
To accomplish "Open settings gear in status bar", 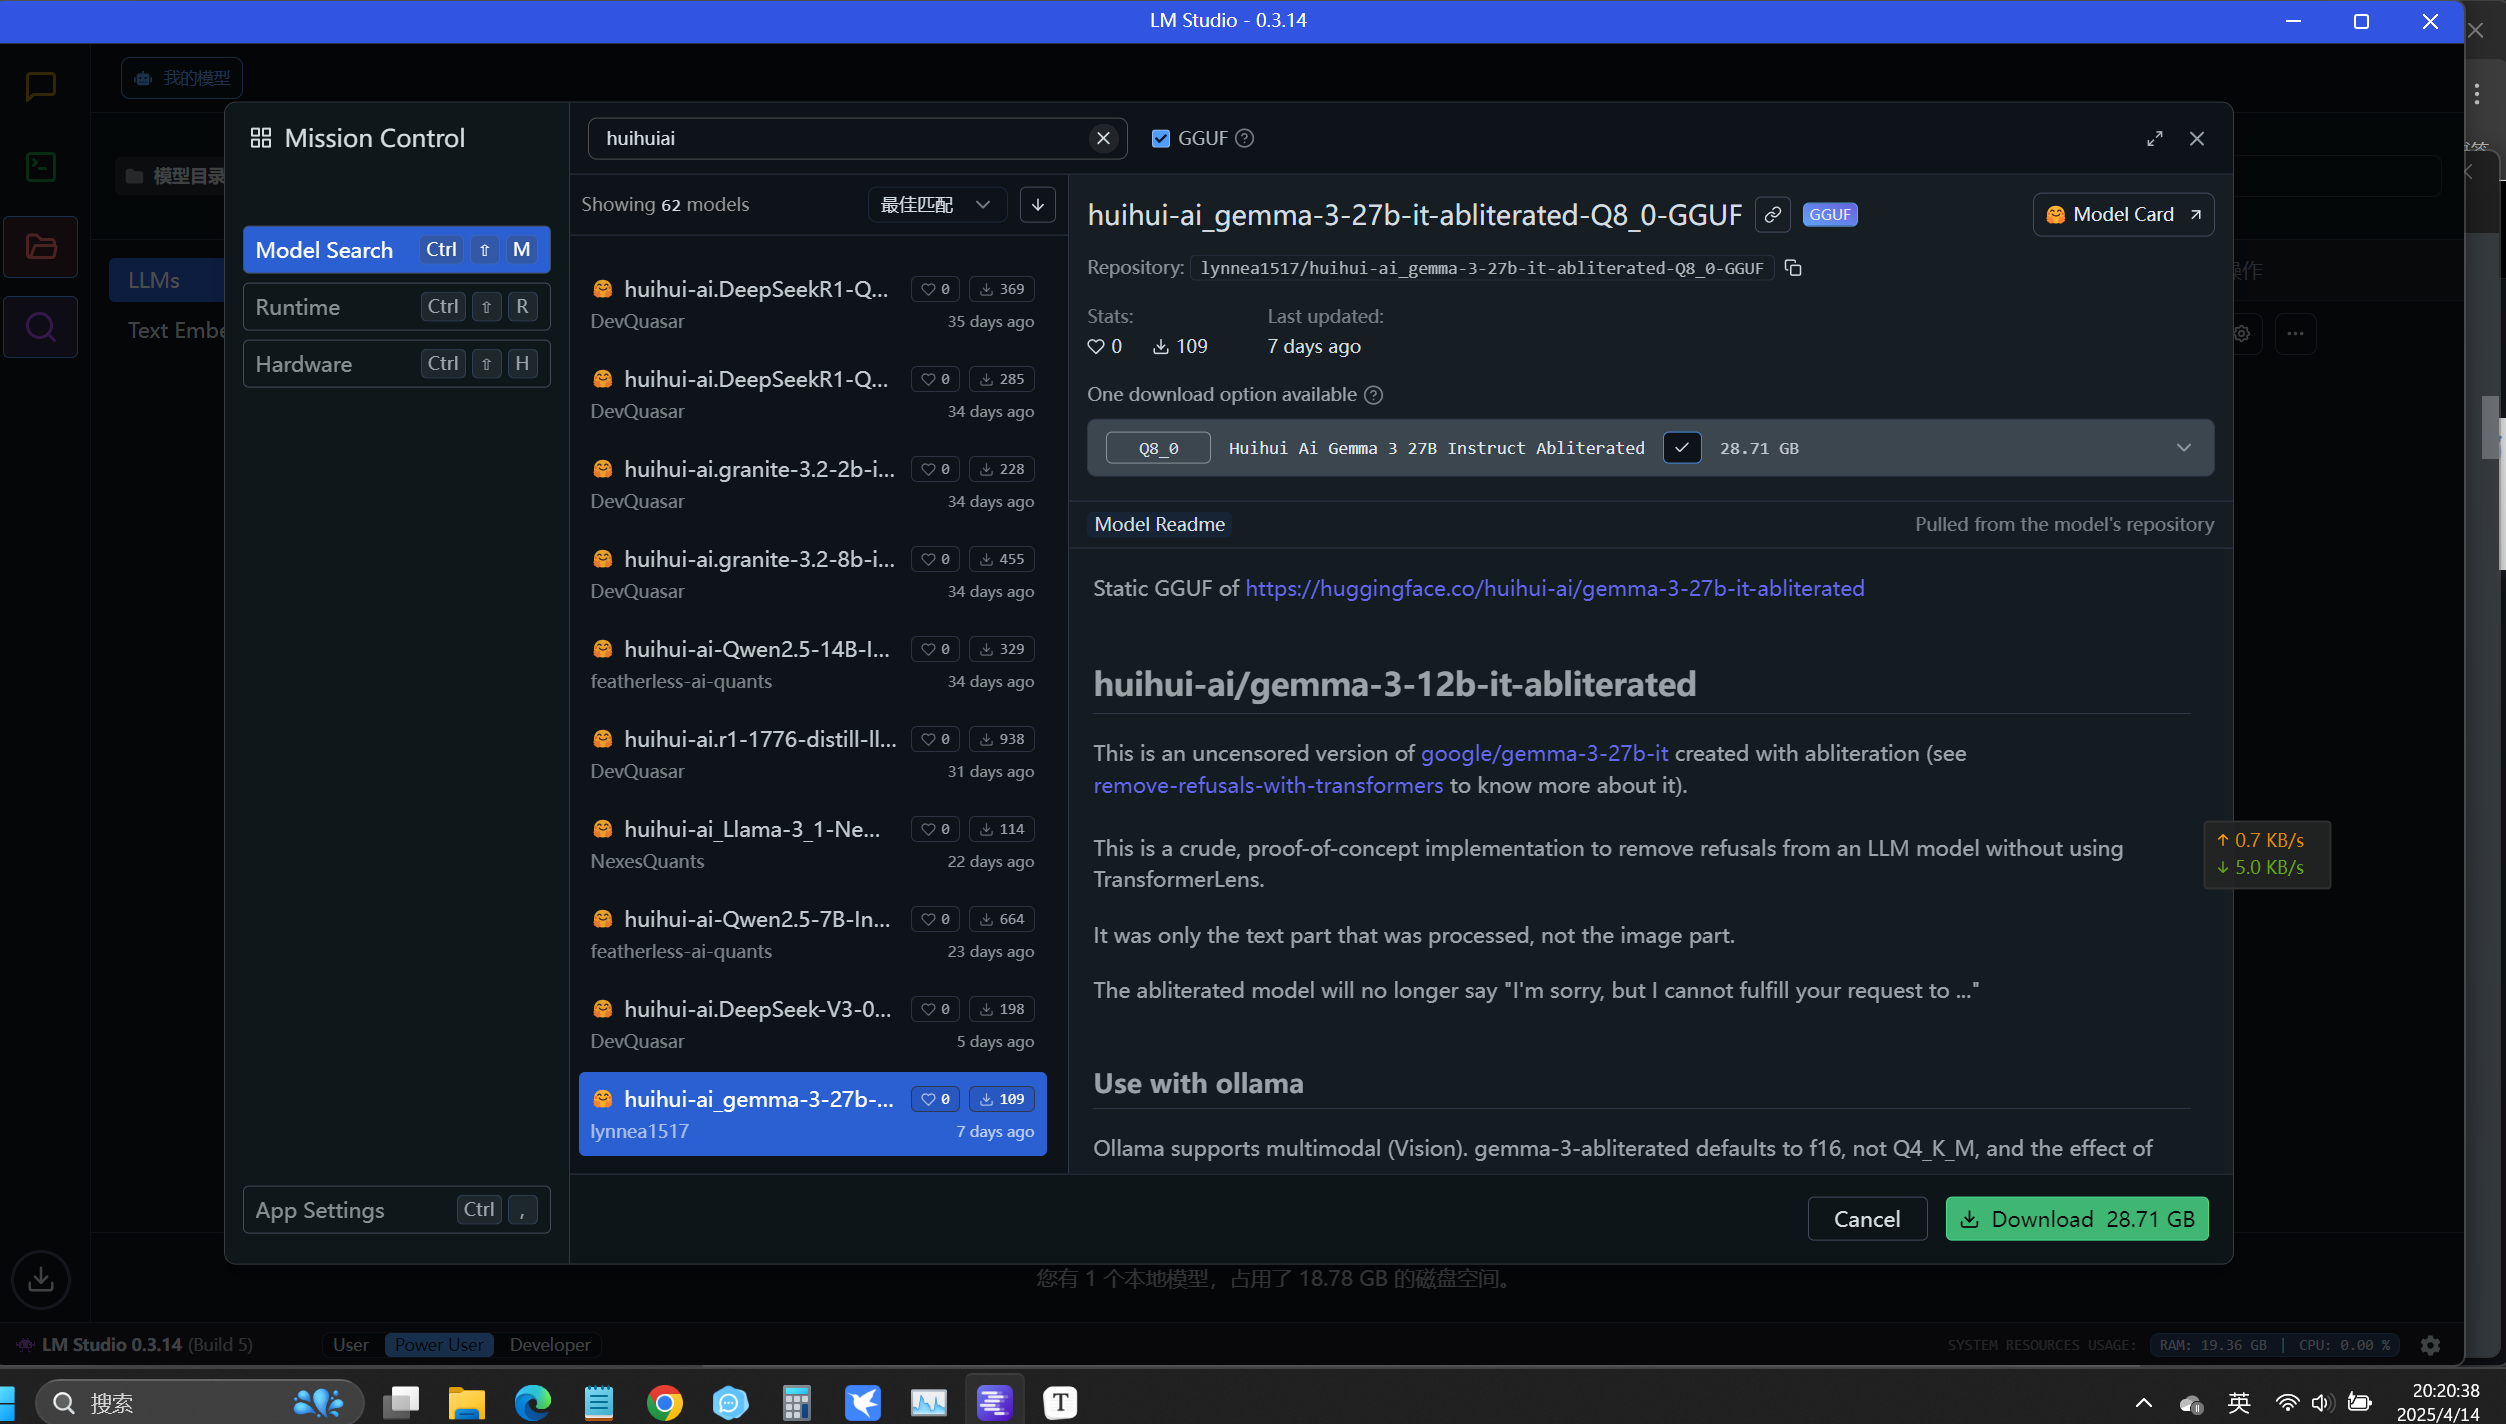I will (x=2430, y=1345).
